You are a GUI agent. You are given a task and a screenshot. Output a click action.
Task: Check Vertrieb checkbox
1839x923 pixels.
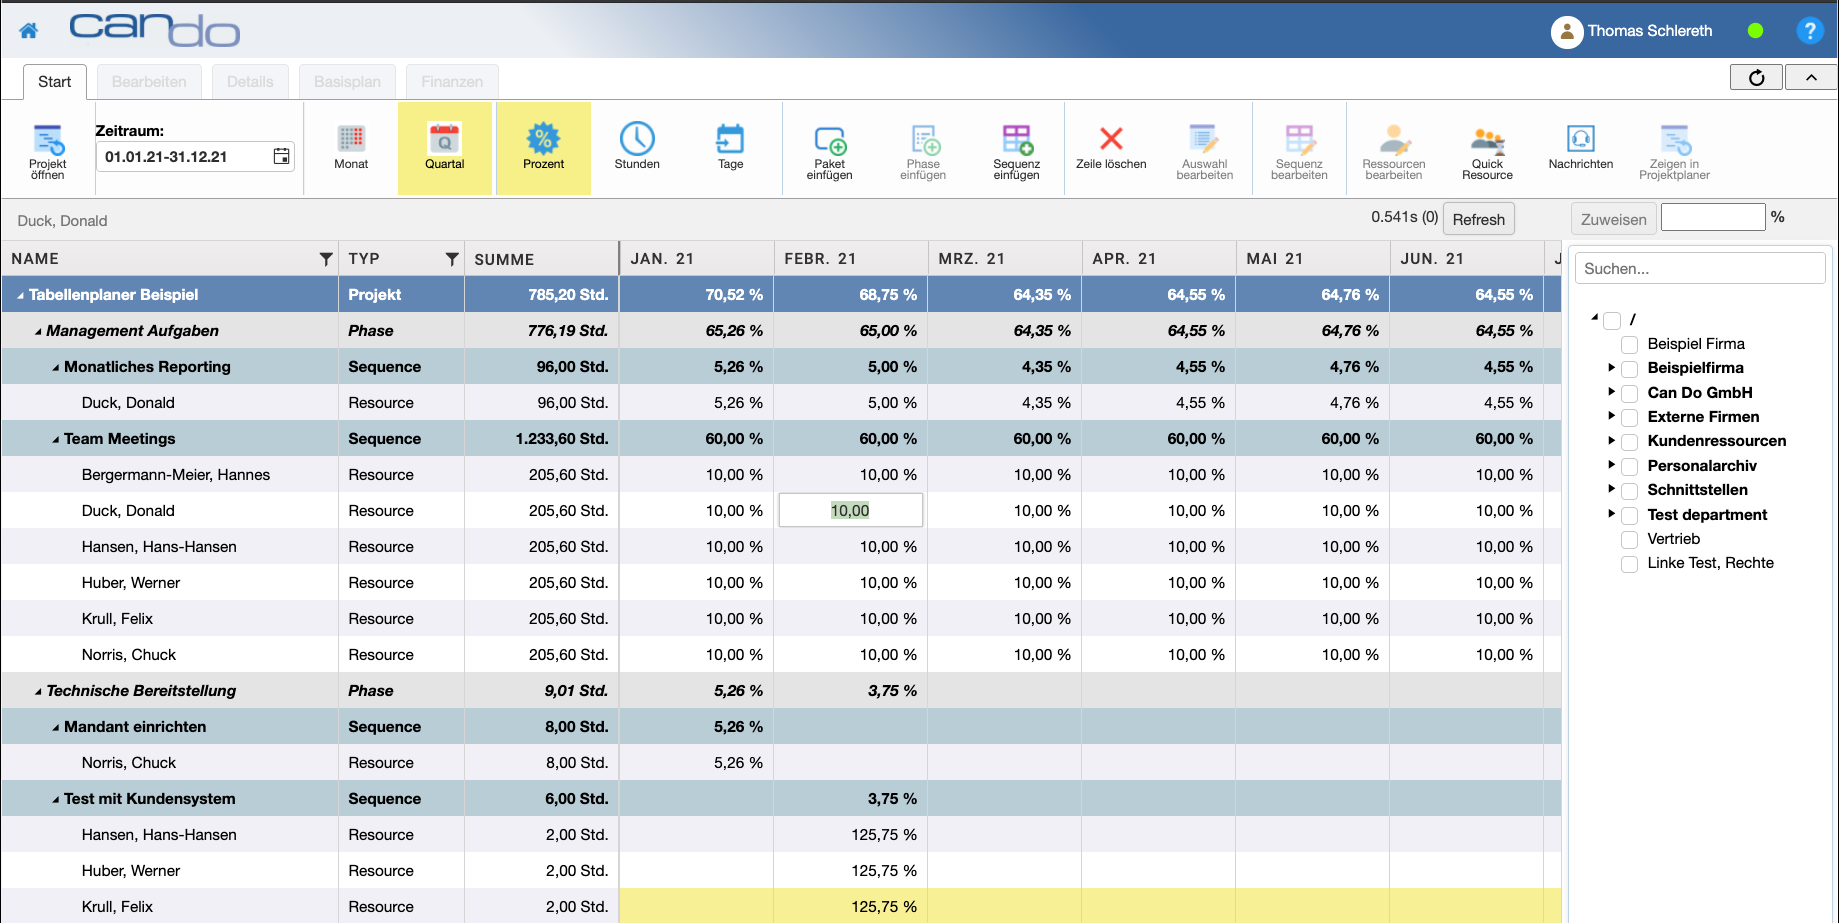coord(1629,539)
